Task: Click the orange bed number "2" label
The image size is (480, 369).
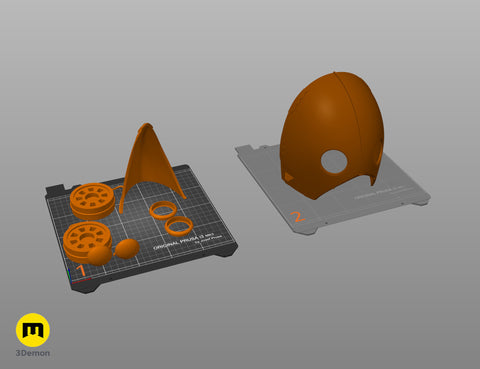Action: [x=297, y=217]
